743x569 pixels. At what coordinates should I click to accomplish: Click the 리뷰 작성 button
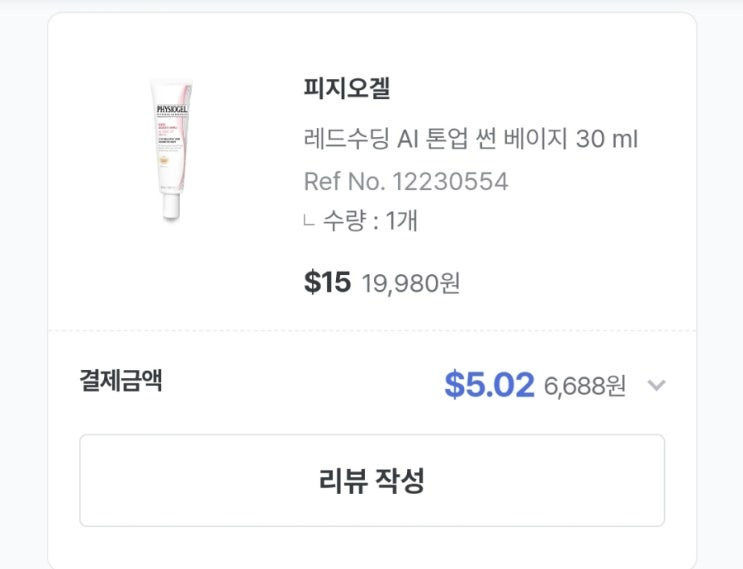tap(372, 480)
